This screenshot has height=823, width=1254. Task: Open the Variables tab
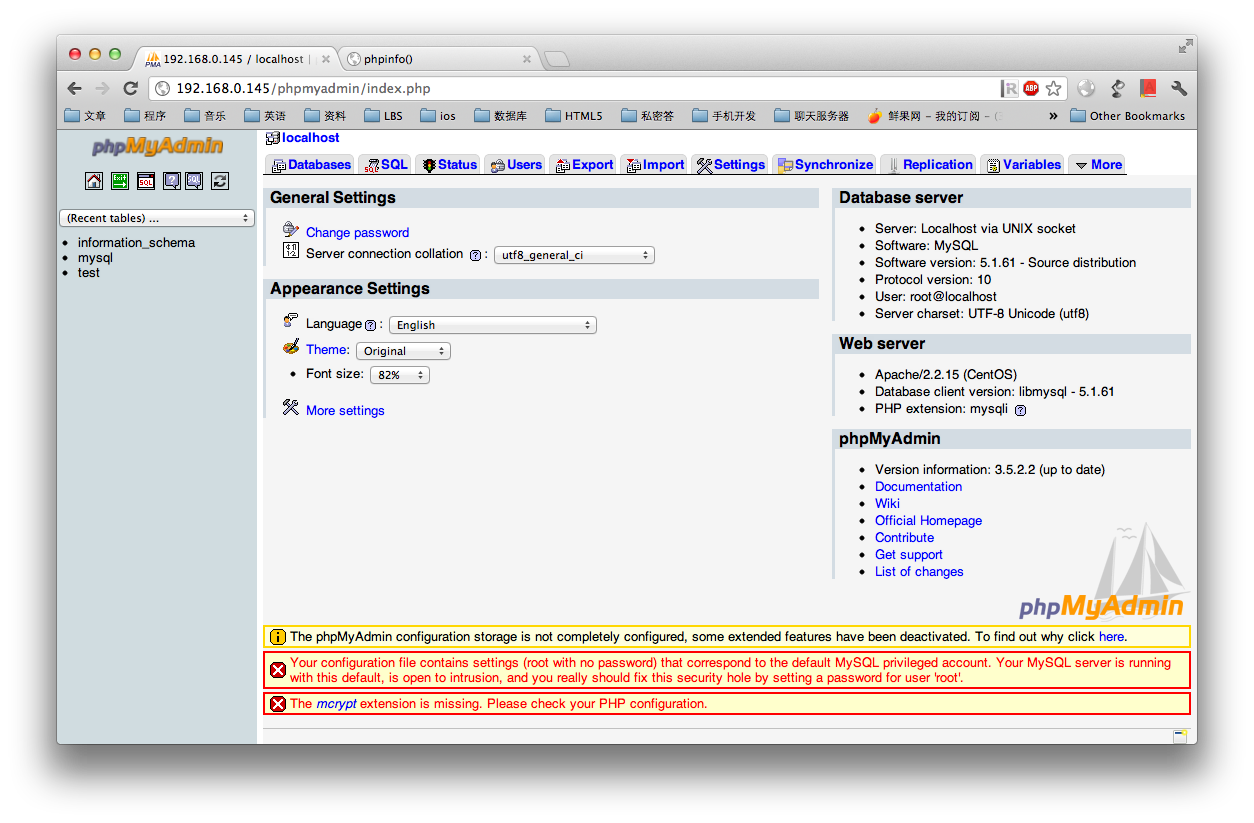pos(1022,165)
